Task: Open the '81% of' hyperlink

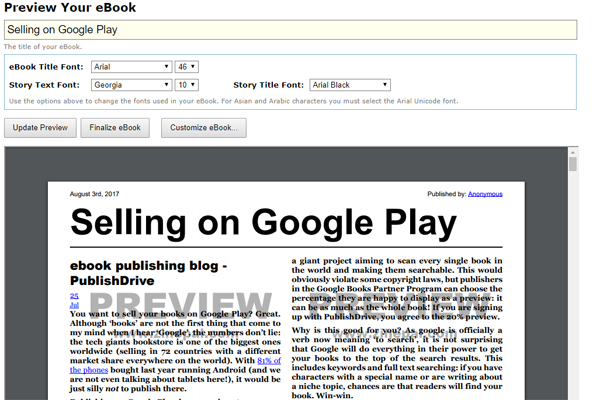Action: [x=269, y=361]
